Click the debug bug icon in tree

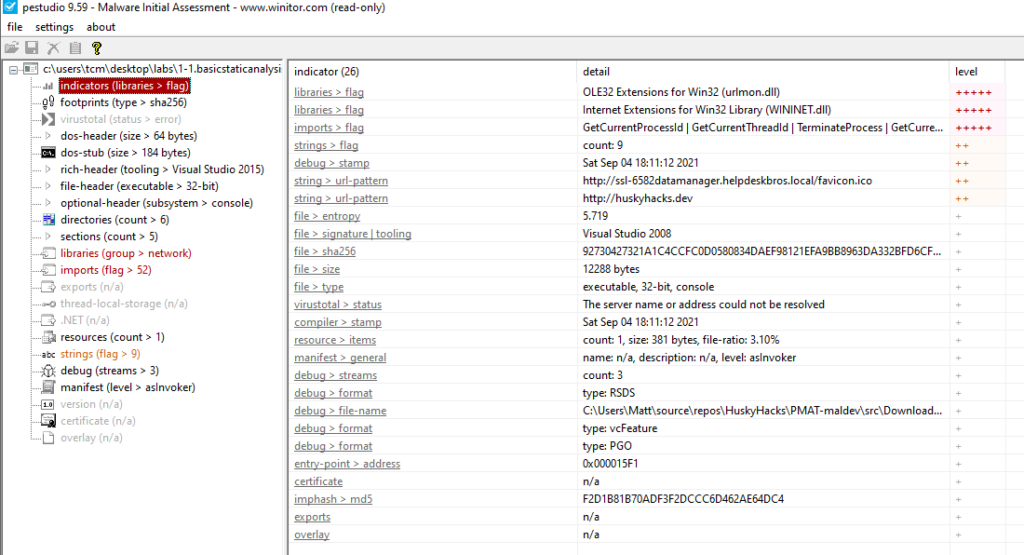coord(48,371)
